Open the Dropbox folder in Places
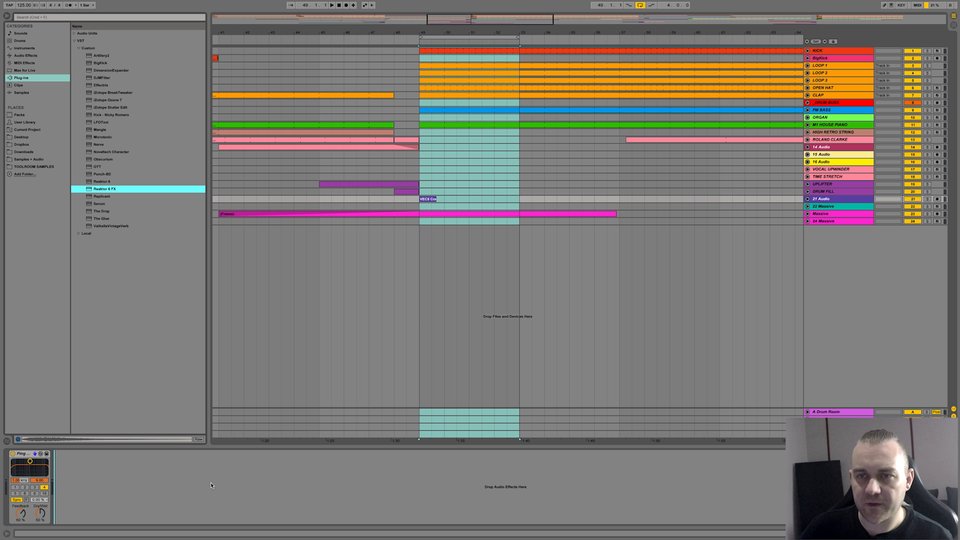The width and height of the screenshot is (960, 540). 21,144
